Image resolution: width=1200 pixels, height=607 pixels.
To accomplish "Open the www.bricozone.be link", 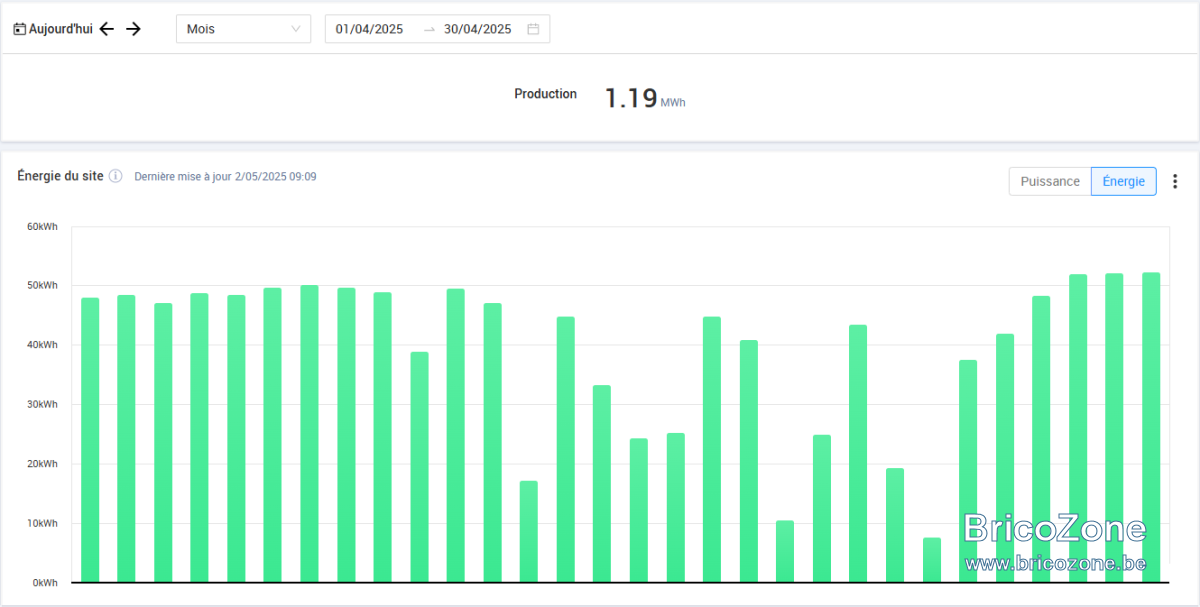I will (x=1055, y=563).
